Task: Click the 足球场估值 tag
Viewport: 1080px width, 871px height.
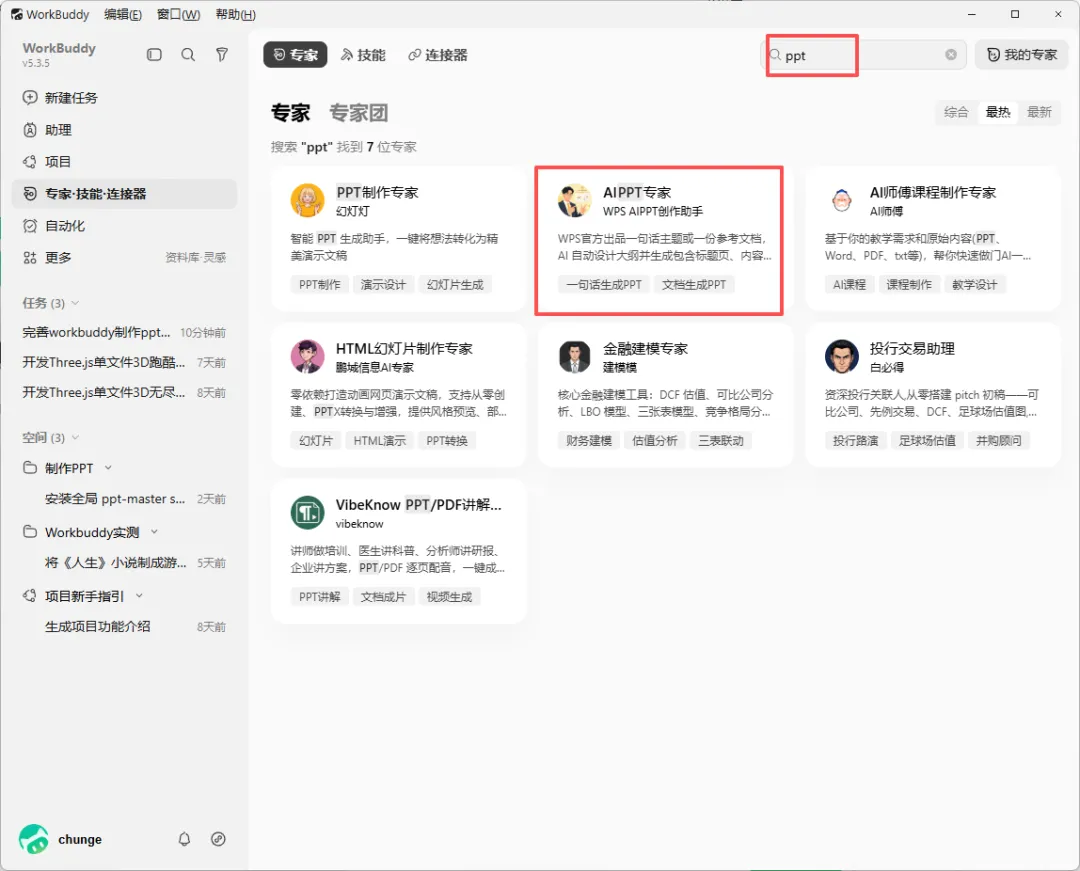Action: click(x=927, y=441)
